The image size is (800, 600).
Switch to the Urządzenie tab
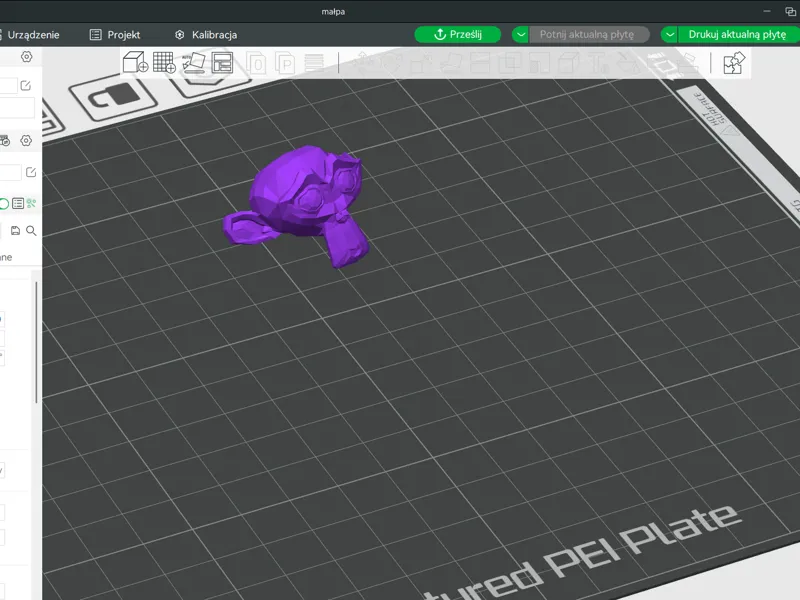tap(30, 35)
